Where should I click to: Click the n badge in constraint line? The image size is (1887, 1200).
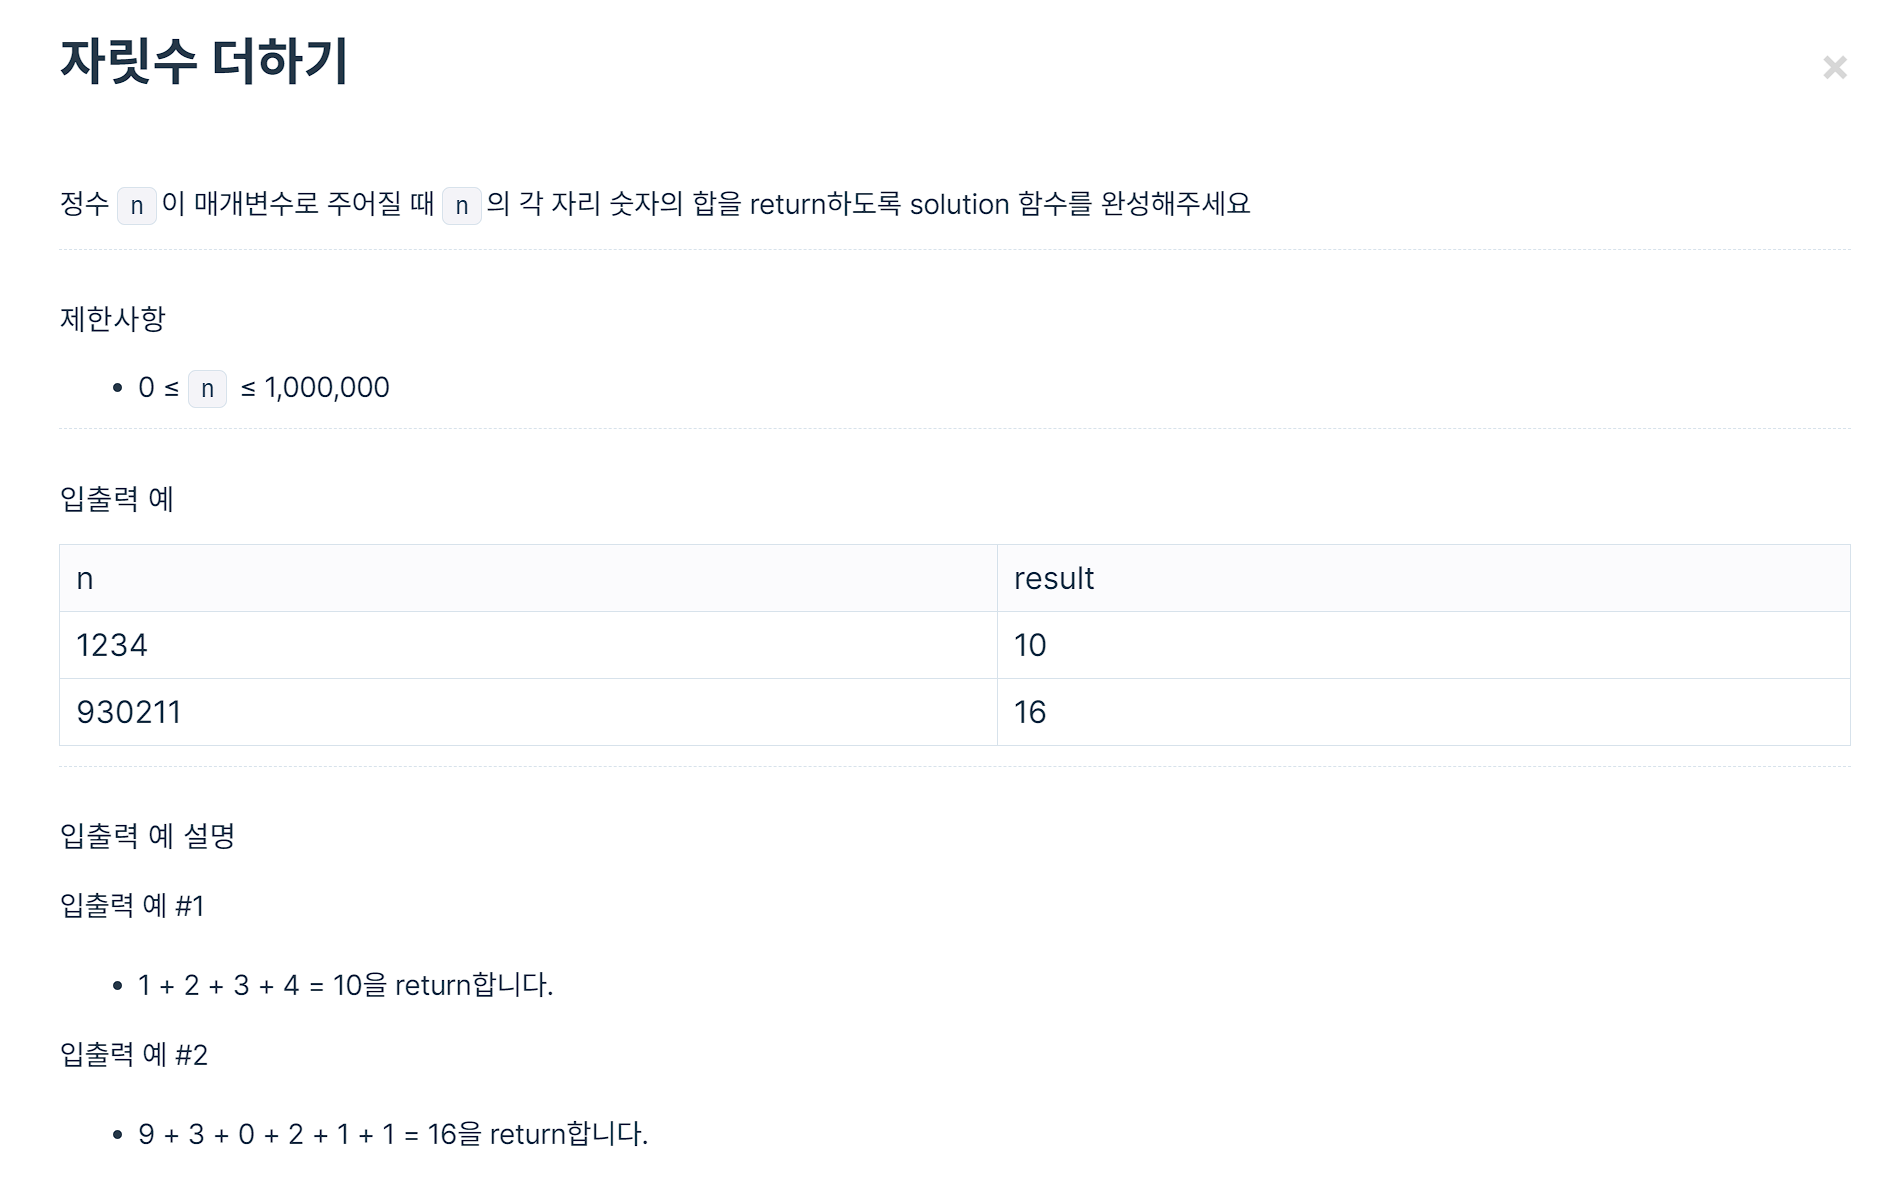pyautogui.click(x=207, y=388)
